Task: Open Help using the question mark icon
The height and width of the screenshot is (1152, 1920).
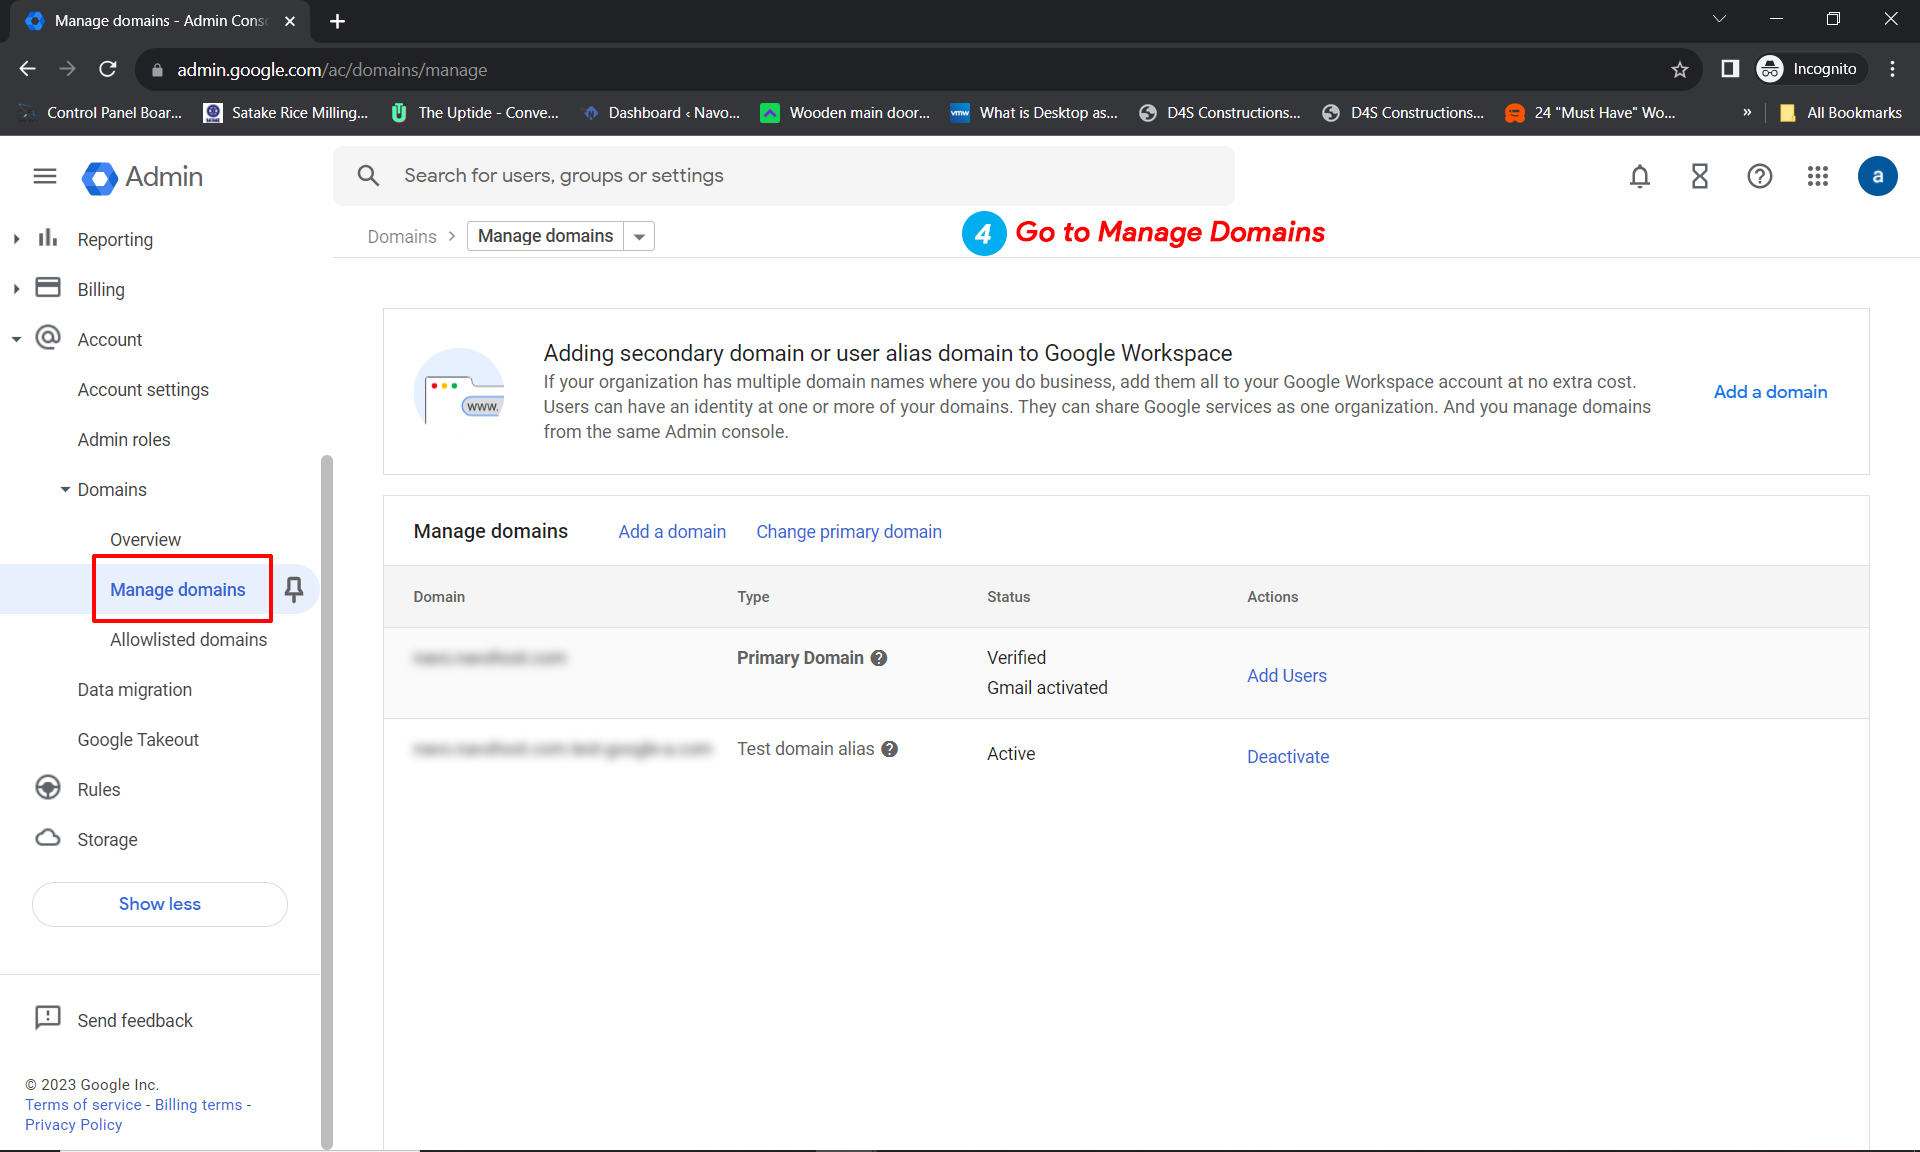Action: (1759, 175)
